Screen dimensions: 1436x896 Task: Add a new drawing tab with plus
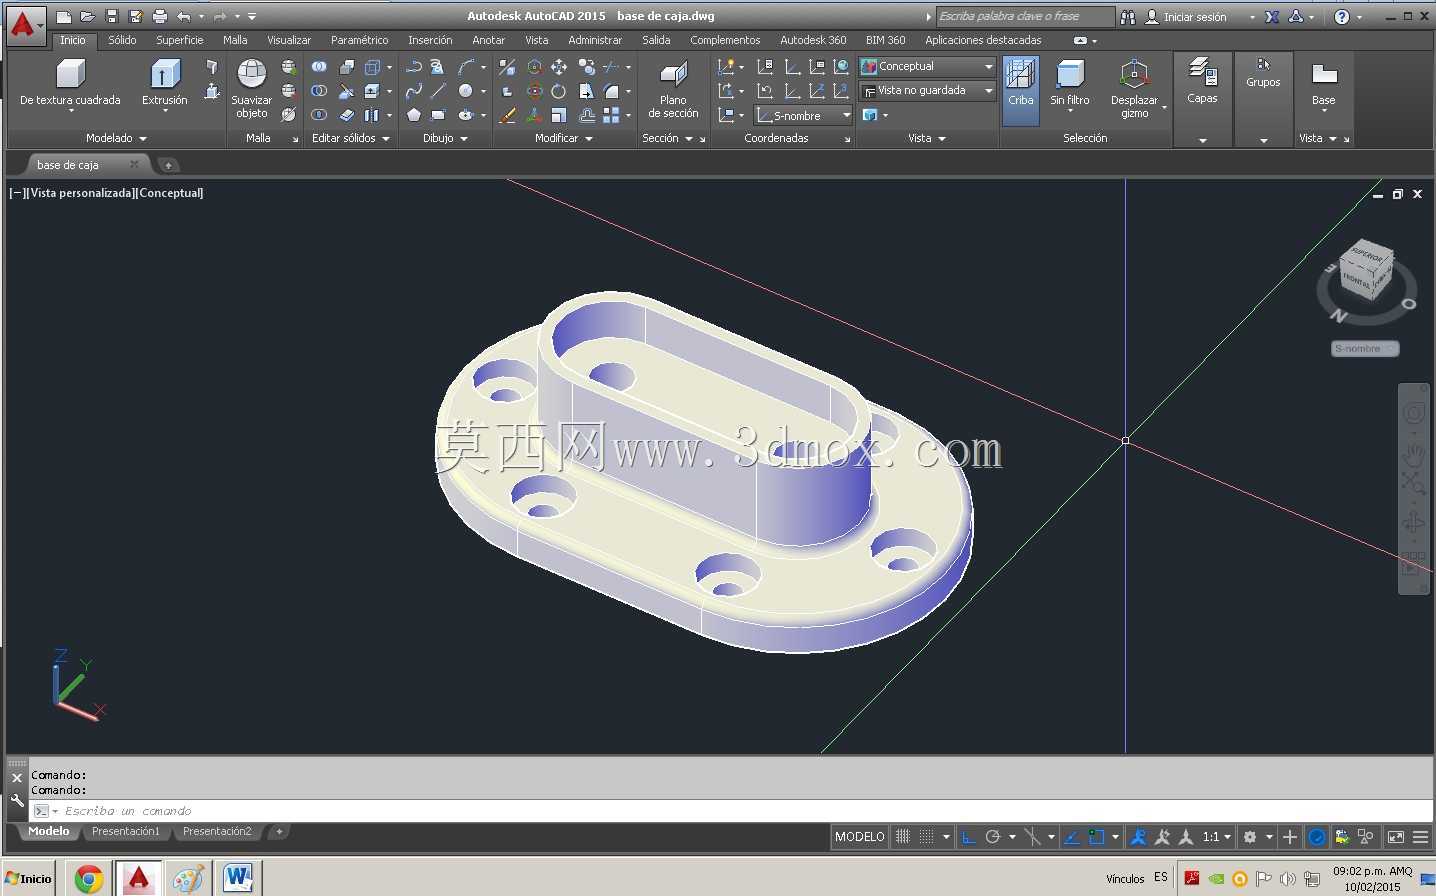pos(168,165)
